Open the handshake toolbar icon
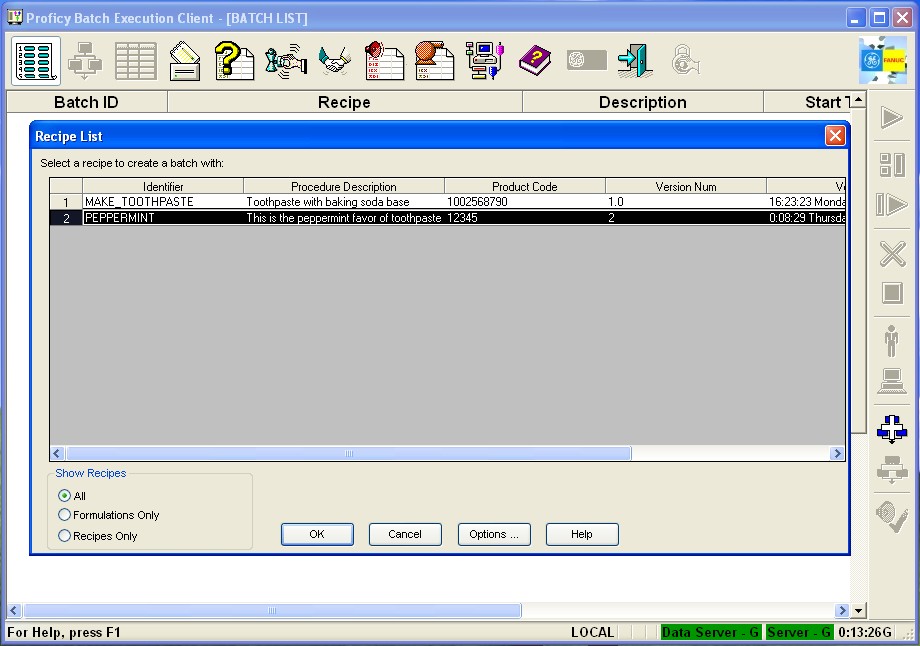This screenshot has width=920, height=646. click(x=335, y=61)
